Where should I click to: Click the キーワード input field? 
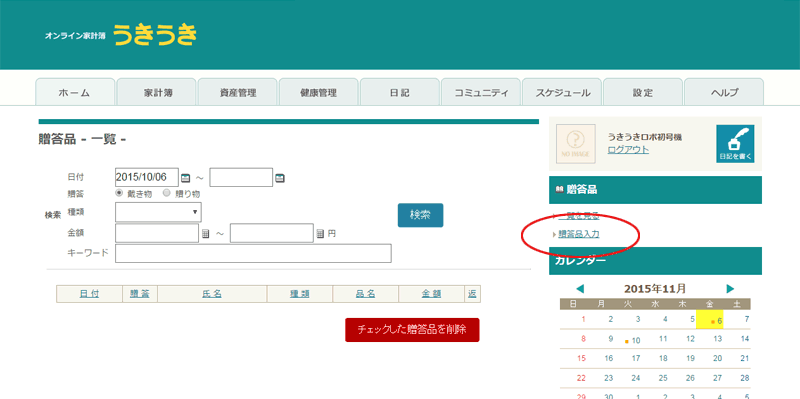pyautogui.click(x=253, y=254)
